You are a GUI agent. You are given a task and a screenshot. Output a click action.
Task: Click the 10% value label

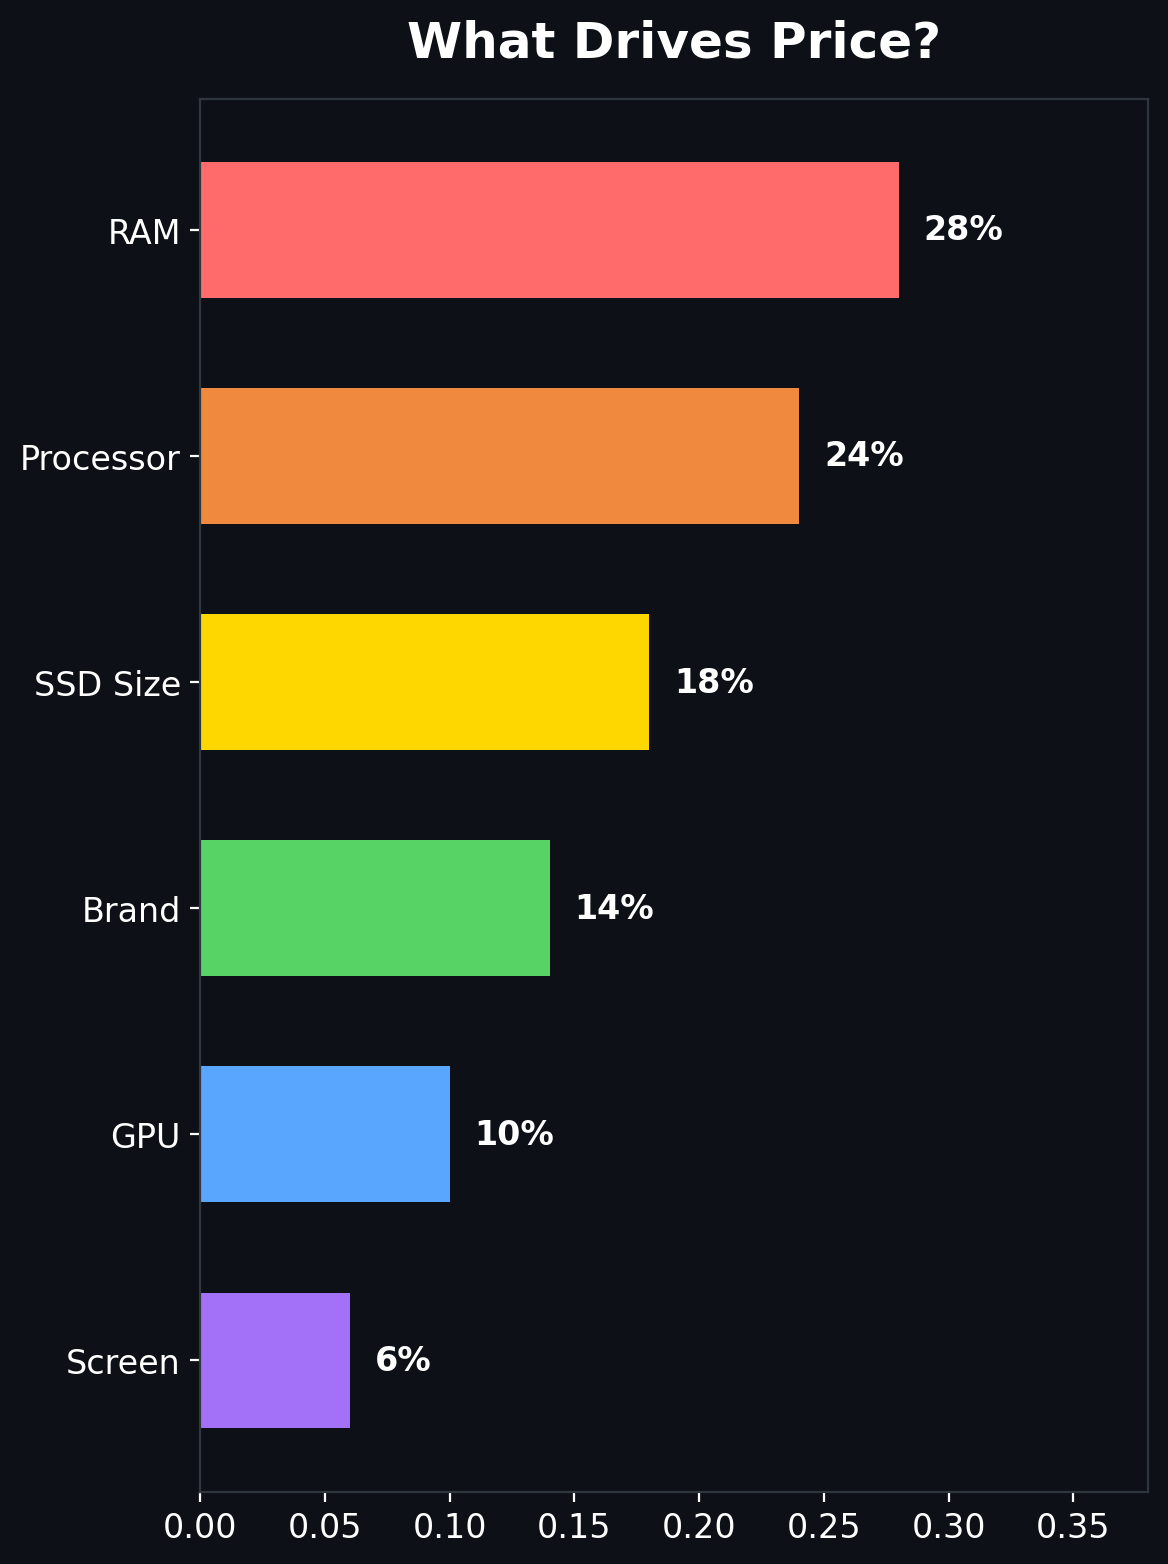tap(513, 1134)
